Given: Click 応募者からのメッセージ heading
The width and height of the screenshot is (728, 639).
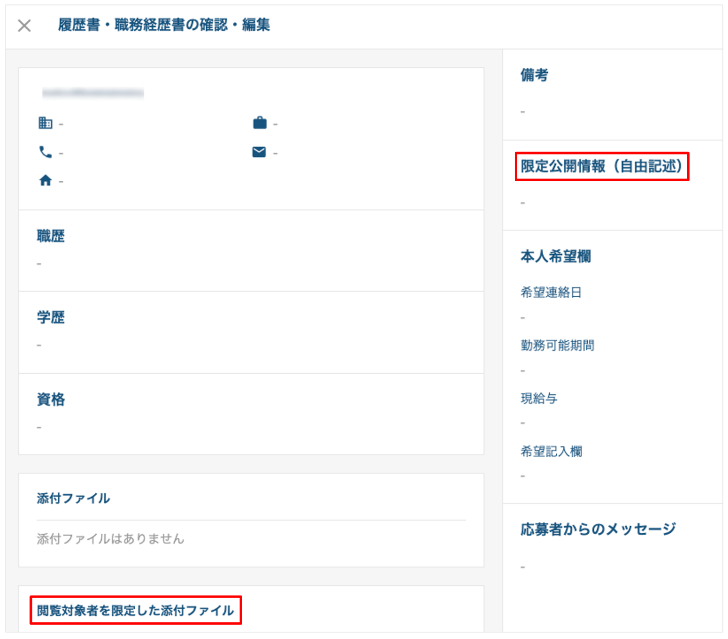Looking at the screenshot, I should coord(598,529).
